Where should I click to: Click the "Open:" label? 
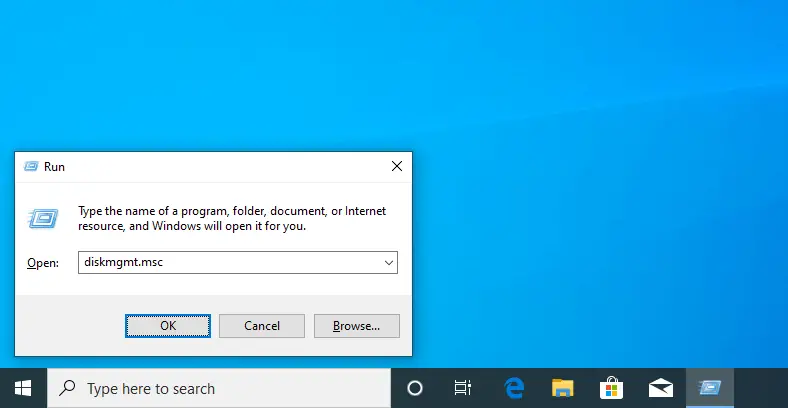click(43, 263)
